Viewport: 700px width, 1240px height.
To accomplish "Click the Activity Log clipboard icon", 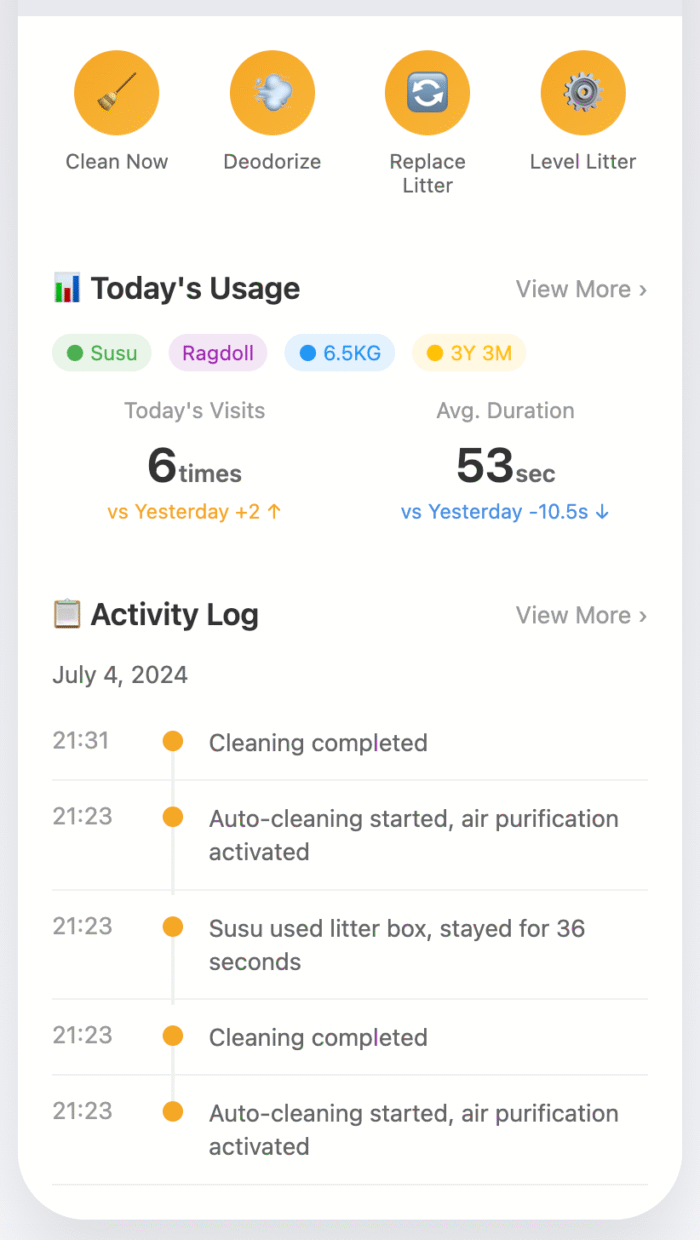I will click(67, 614).
